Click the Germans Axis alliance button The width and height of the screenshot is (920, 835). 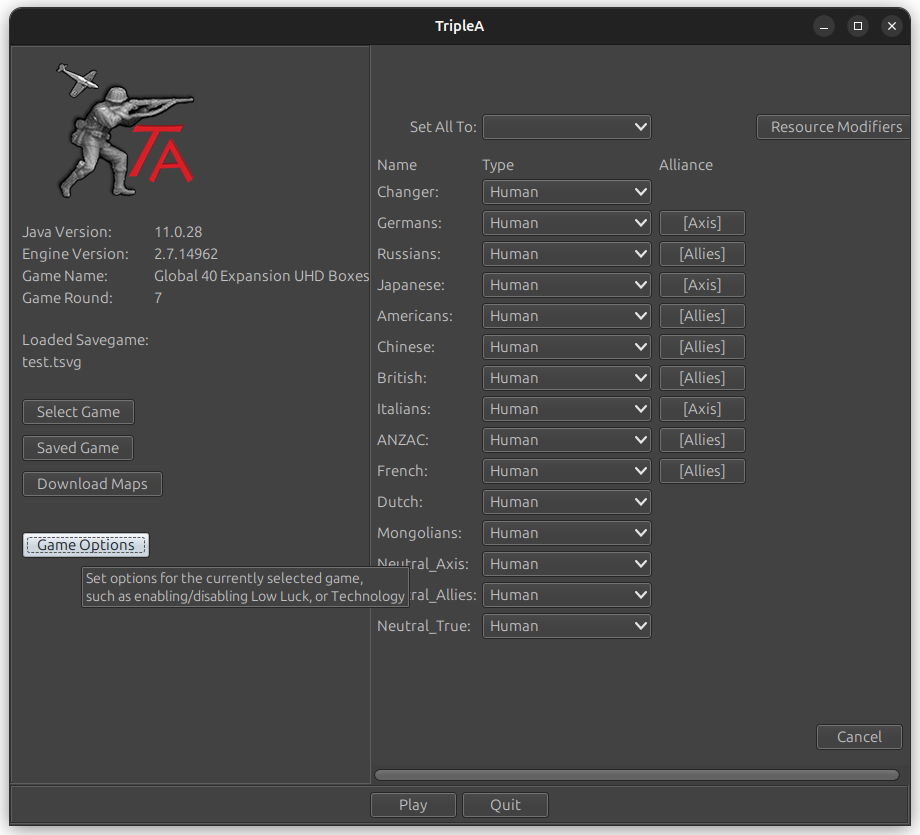tap(701, 222)
